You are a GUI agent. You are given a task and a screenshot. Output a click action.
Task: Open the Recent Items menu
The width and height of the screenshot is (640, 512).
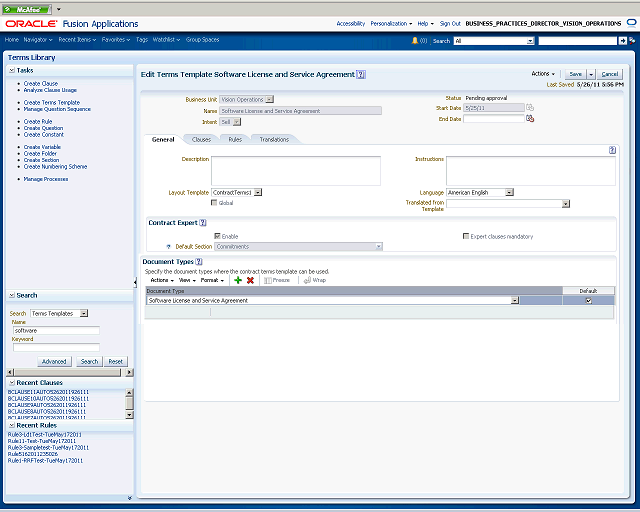click(x=77, y=40)
